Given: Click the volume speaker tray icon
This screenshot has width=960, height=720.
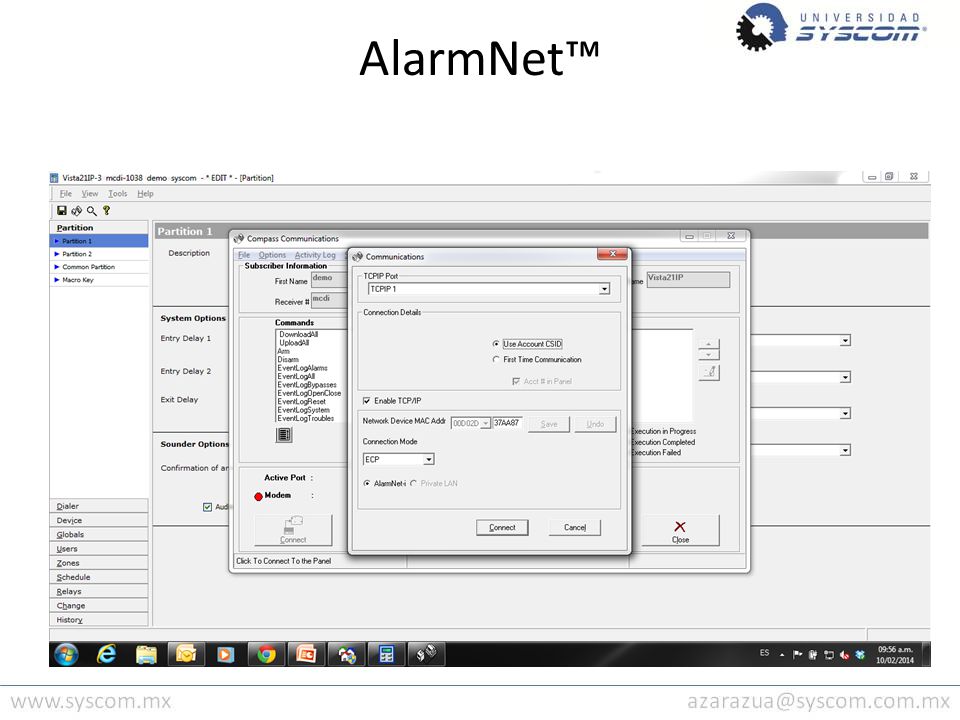Looking at the screenshot, I should coord(845,655).
